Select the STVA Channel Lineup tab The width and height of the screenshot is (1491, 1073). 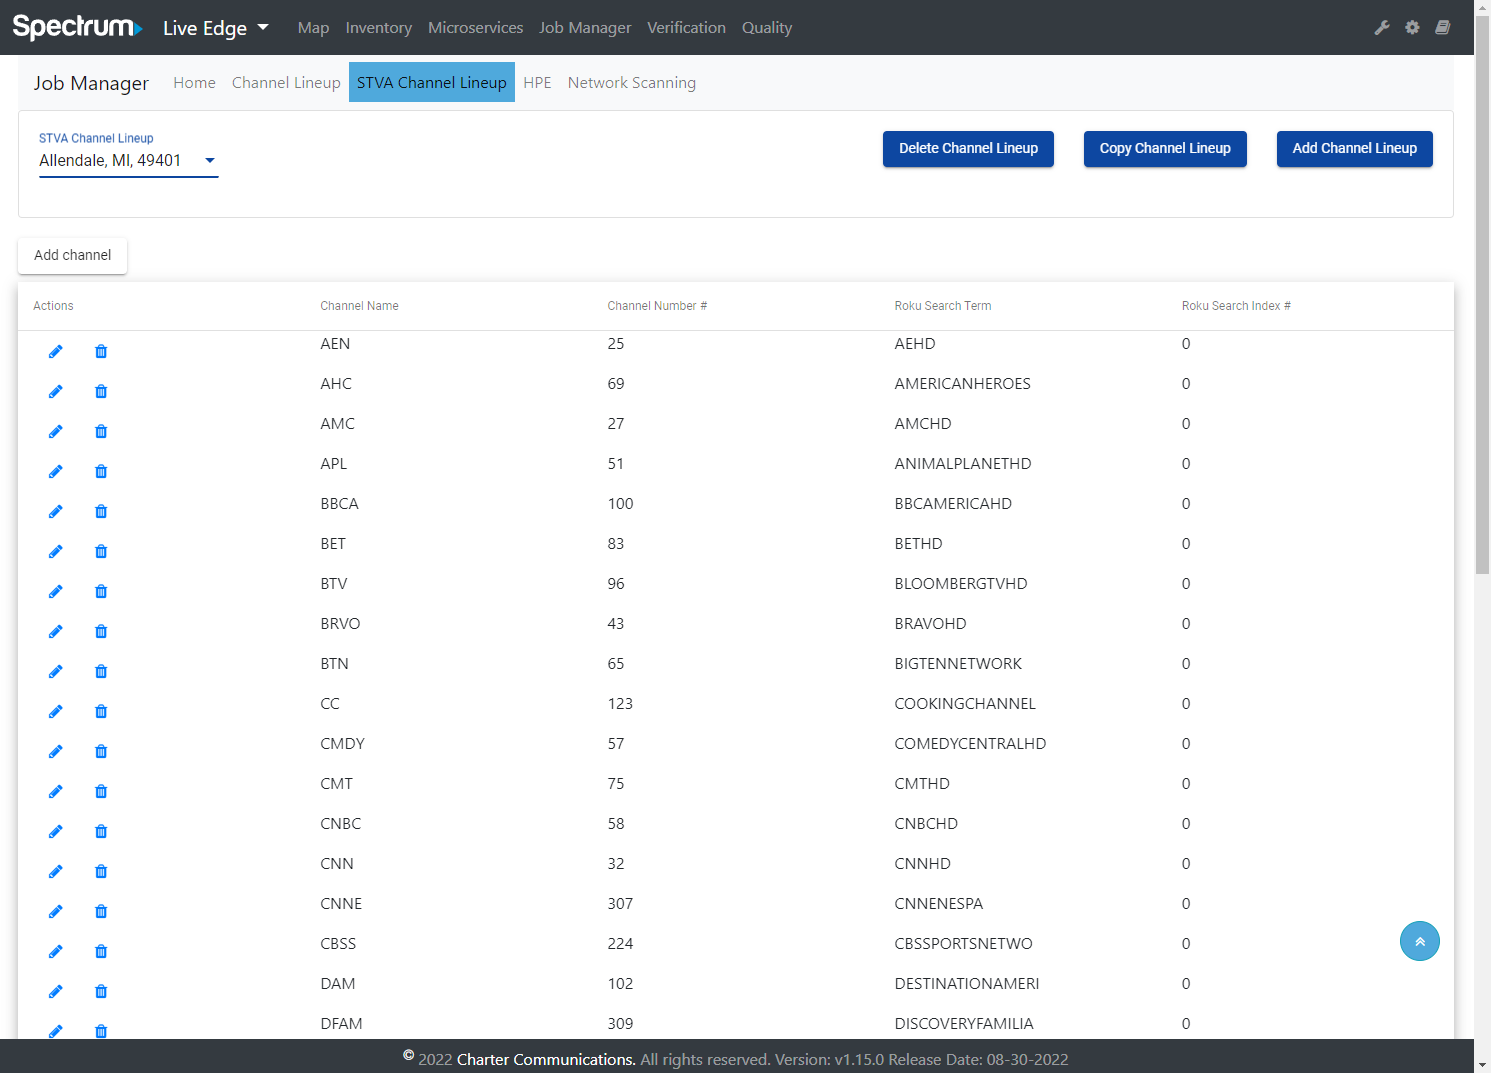click(x=432, y=82)
